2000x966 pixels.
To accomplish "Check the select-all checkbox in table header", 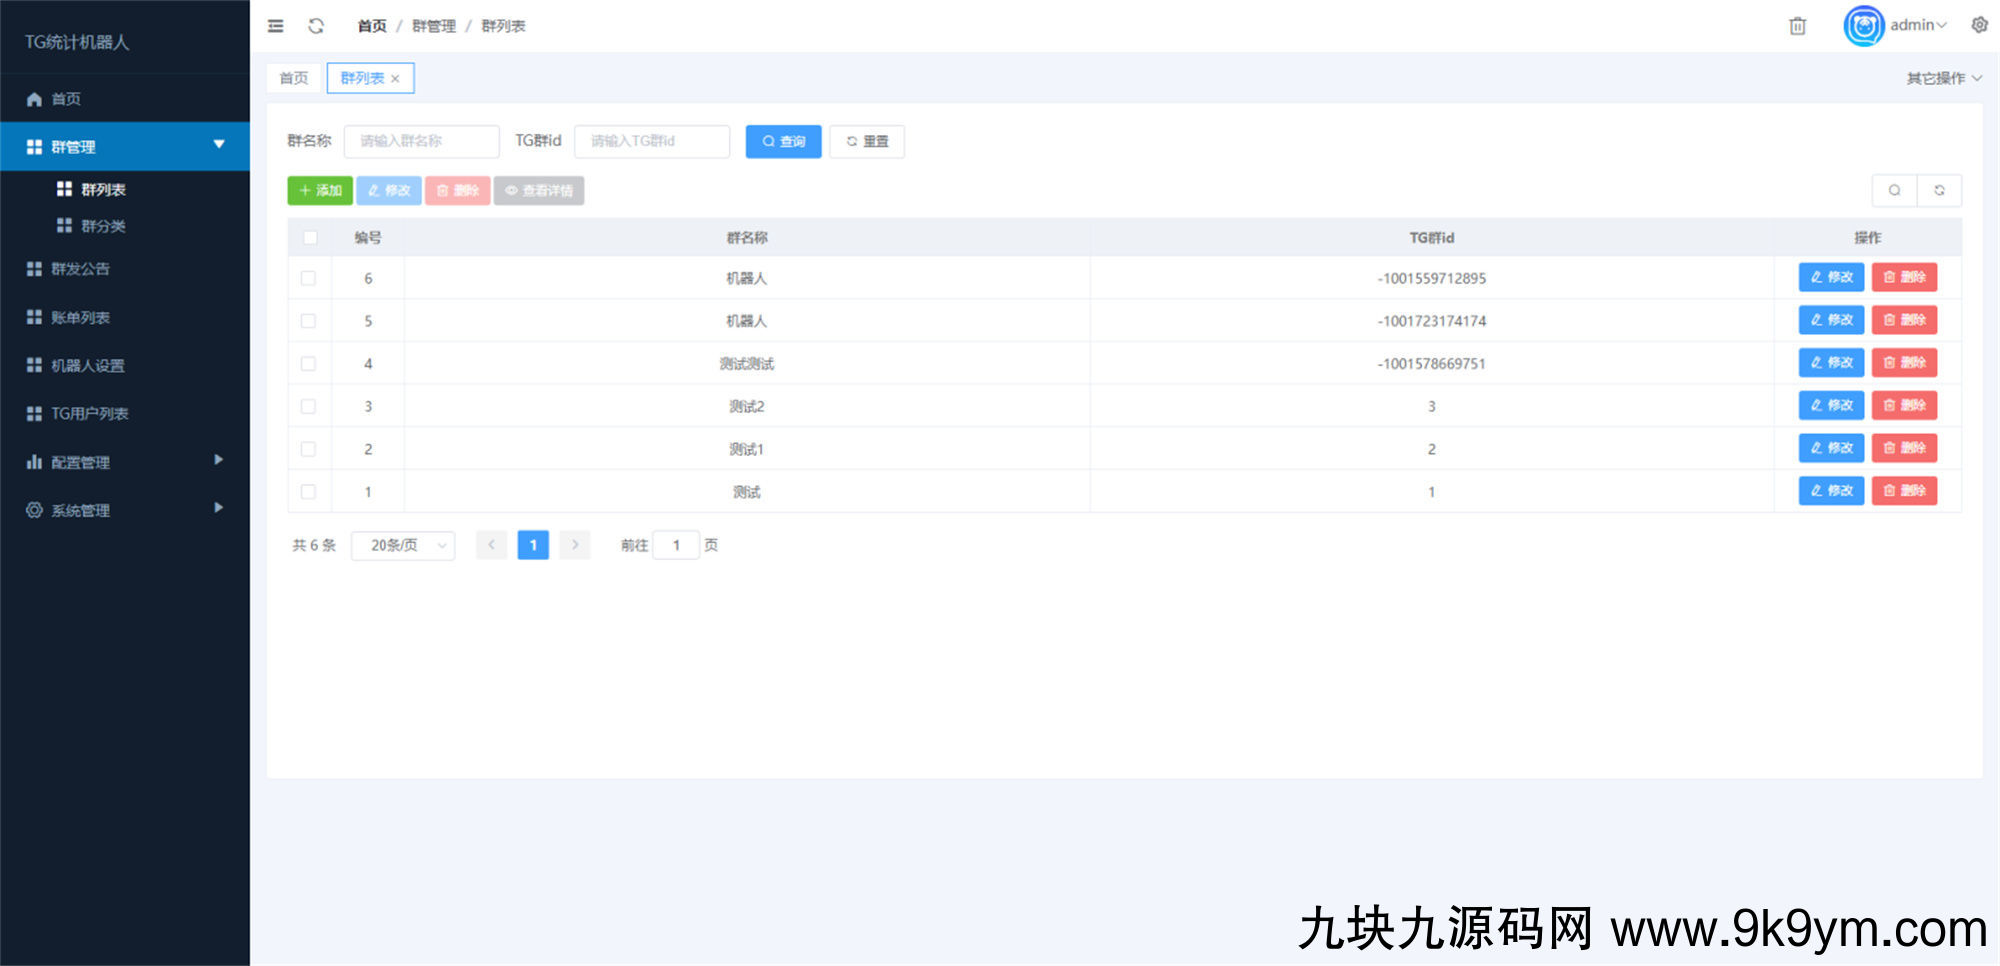I will 310,238.
